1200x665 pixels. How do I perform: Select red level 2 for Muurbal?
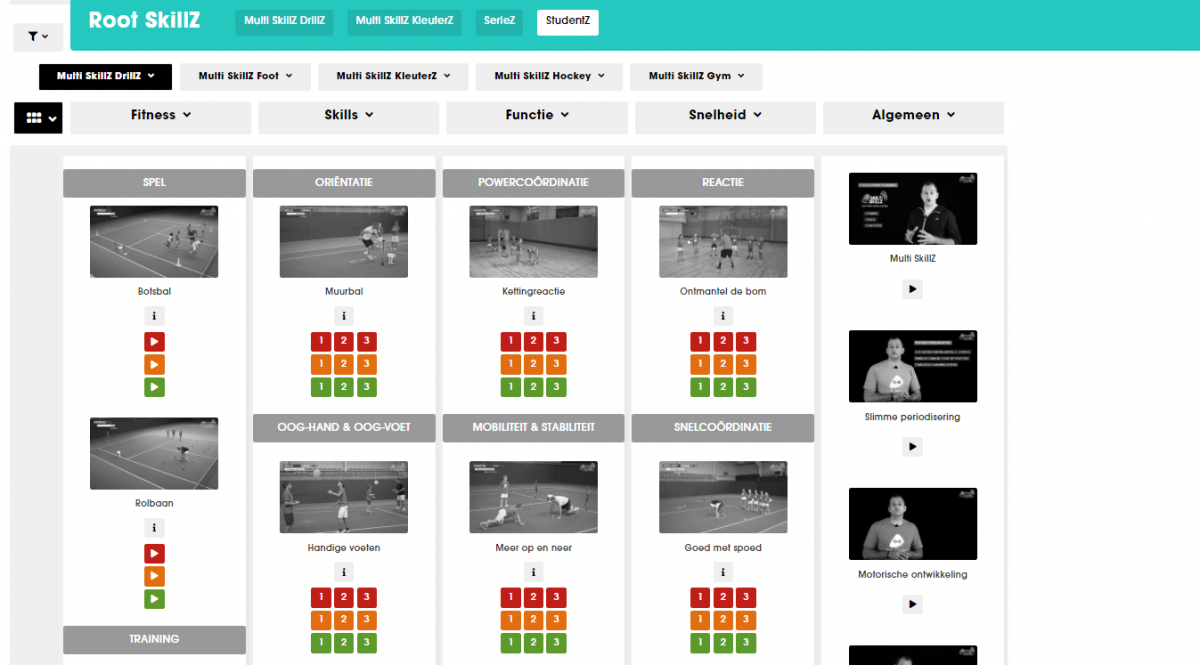point(344,341)
